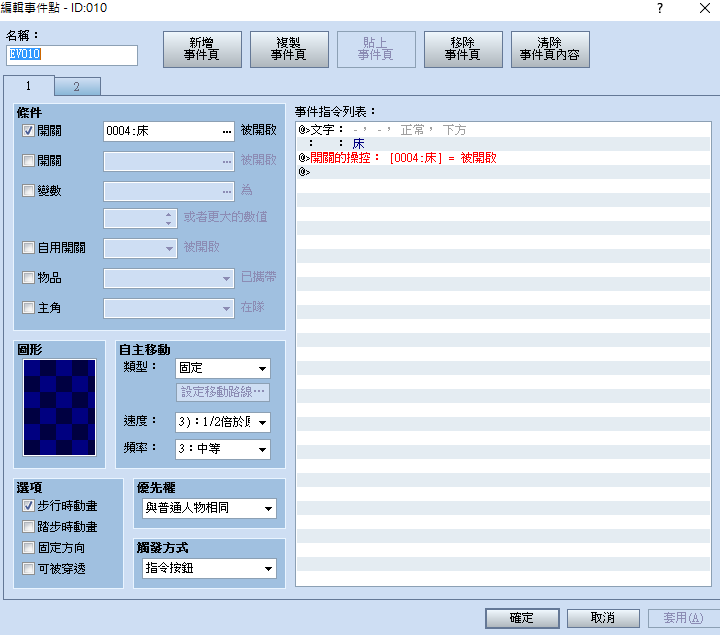Enable the 自用開關 condition checkbox

coord(28,248)
